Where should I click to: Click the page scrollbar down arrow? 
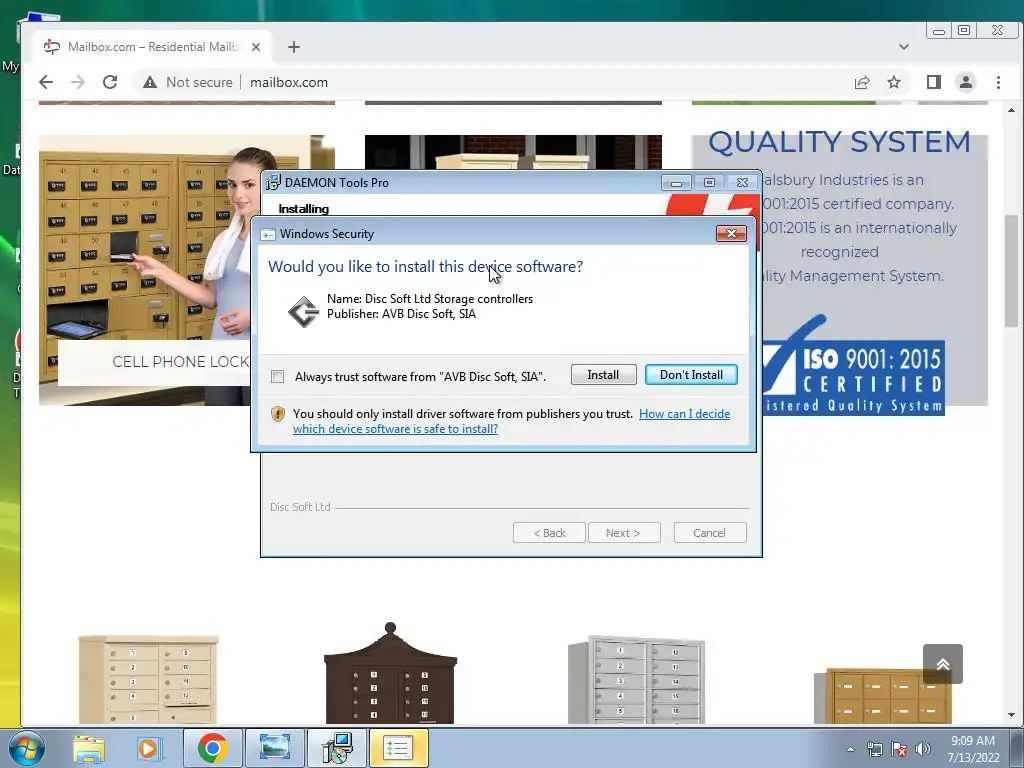tap(1012, 715)
